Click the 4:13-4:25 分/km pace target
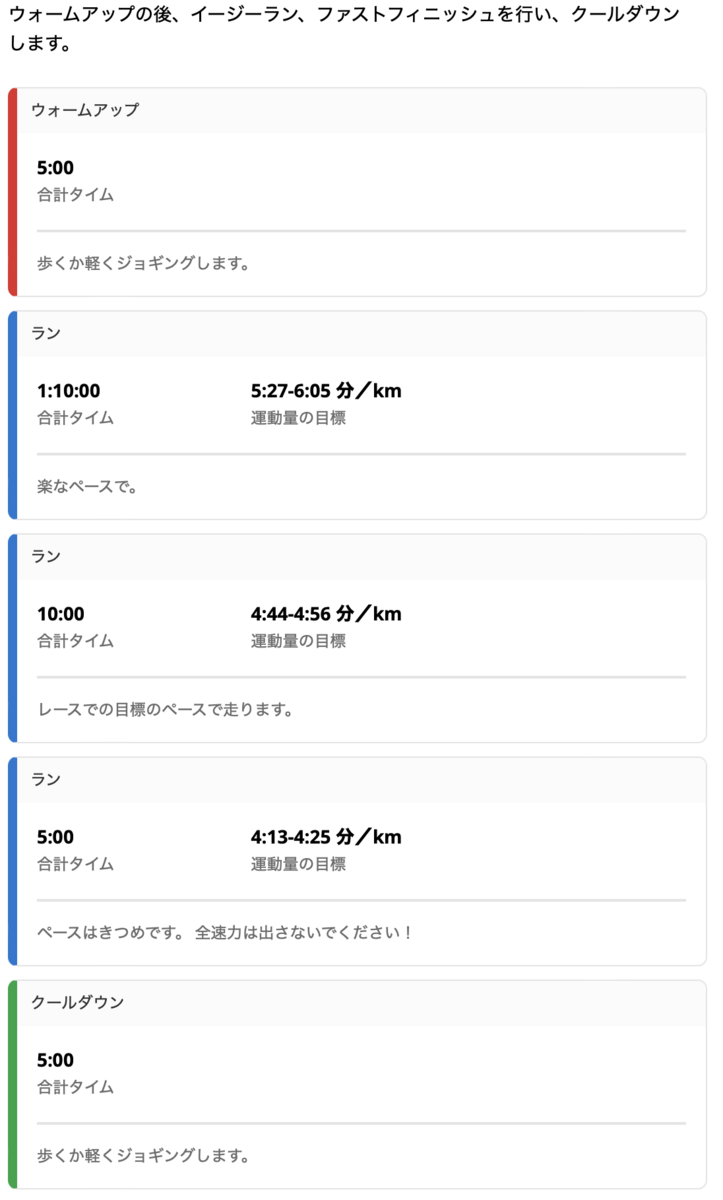Viewport: 723px width, 1200px height. (326, 837)
